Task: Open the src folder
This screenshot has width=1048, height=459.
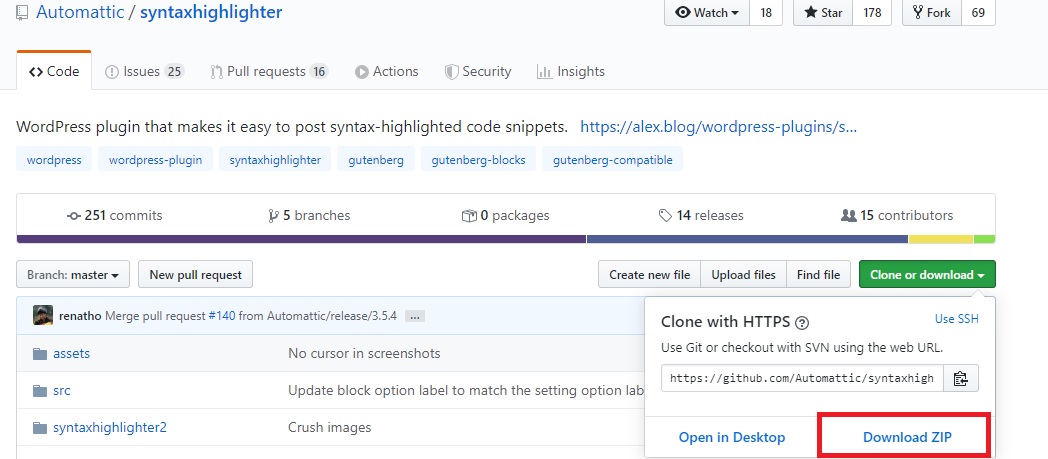Action: tap(61, 390)
